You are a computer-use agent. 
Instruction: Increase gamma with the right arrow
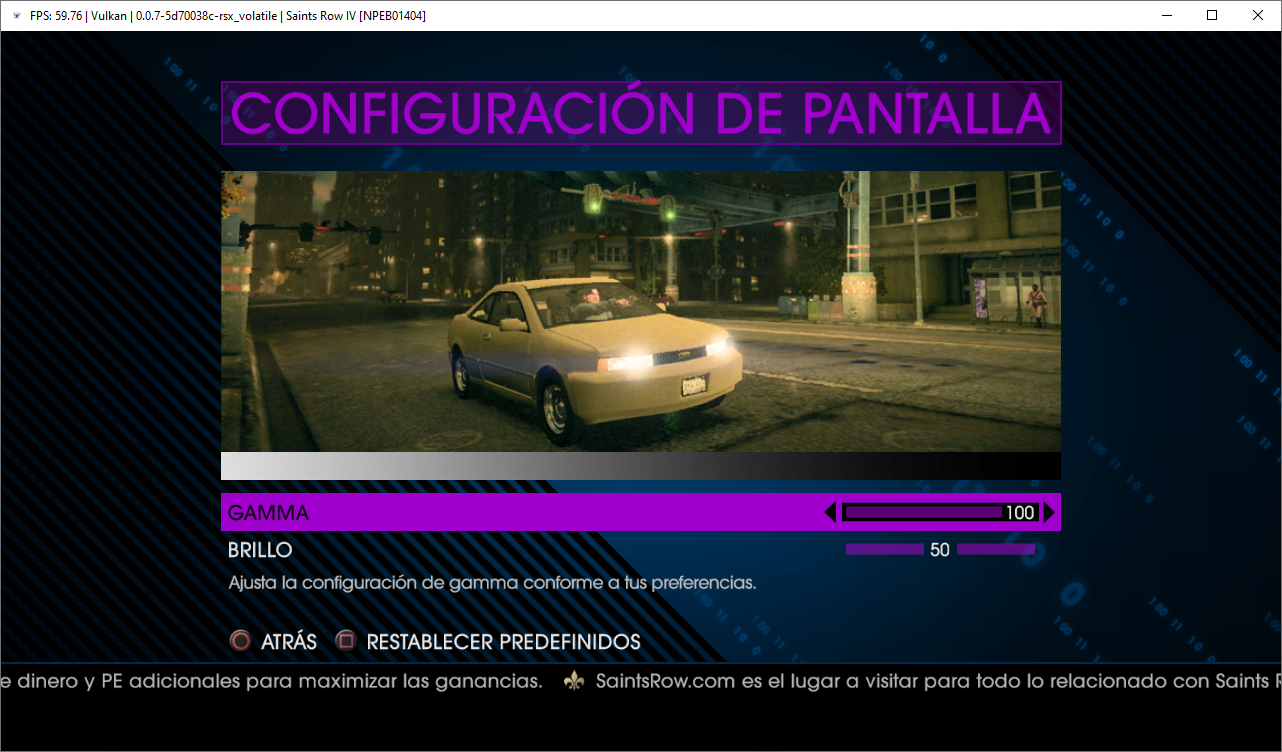pyautogui.click(x=1049, y=512)
